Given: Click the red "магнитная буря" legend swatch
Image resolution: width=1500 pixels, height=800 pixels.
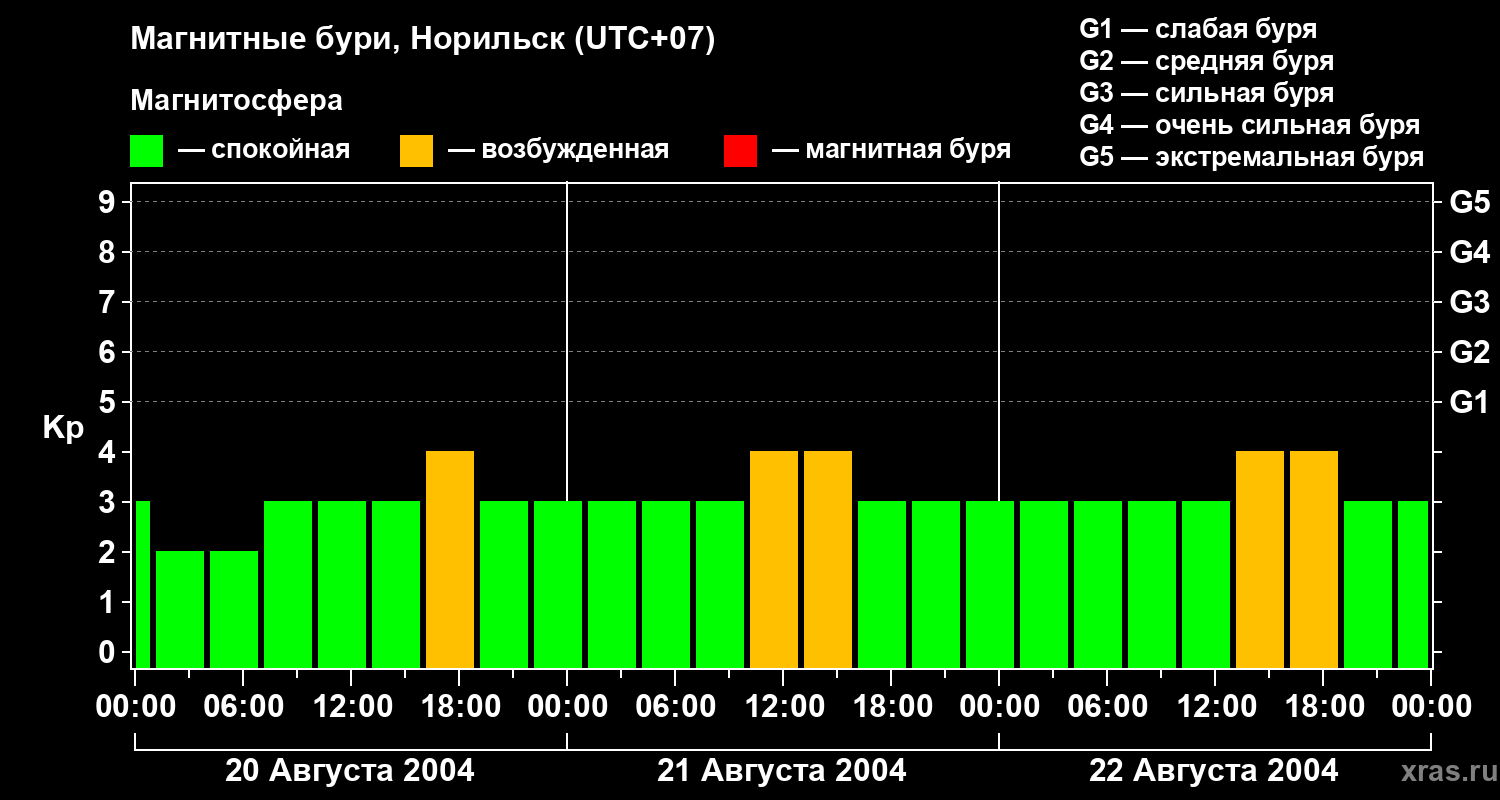Looking at the screenshot, I should (740, 151).
